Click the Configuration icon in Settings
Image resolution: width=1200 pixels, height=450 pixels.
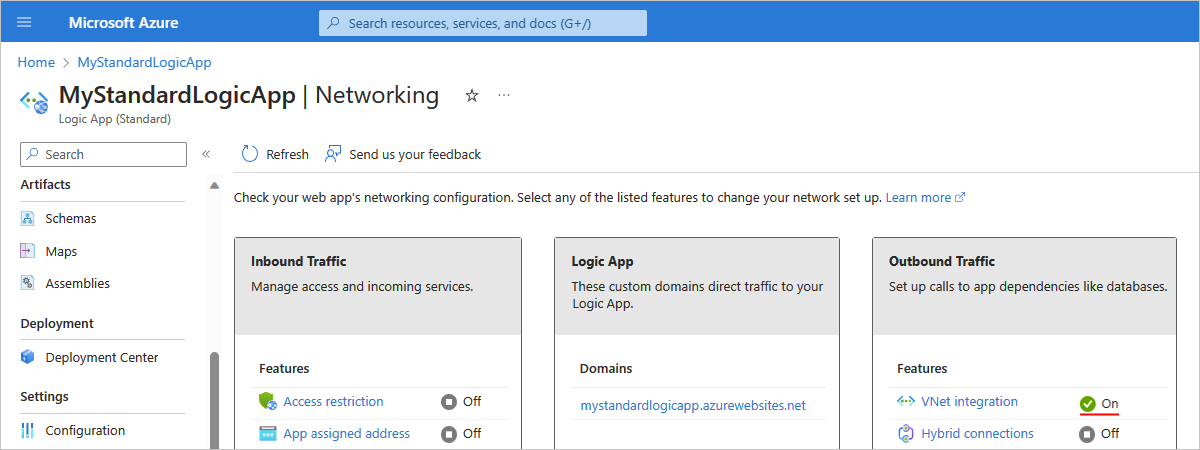[28, 431]
